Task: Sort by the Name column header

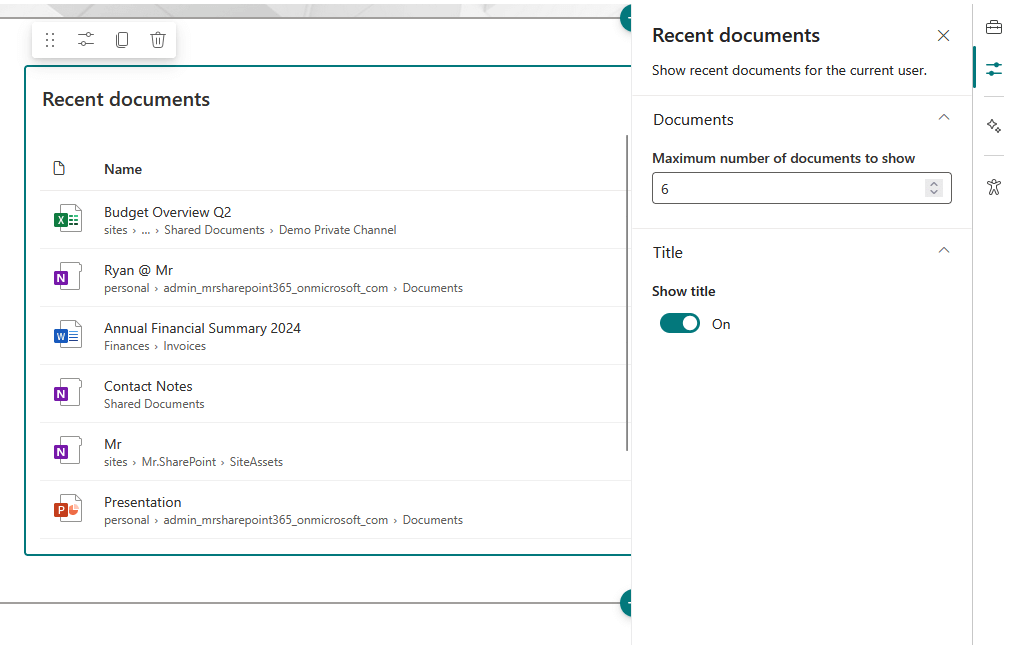Action: click(123, 169)
